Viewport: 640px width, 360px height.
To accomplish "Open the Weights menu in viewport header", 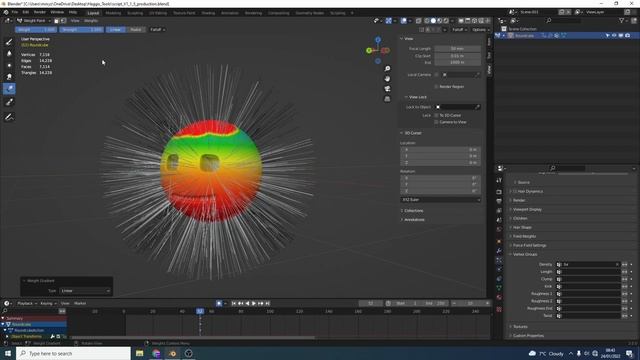I will click(x=91, y=20).
